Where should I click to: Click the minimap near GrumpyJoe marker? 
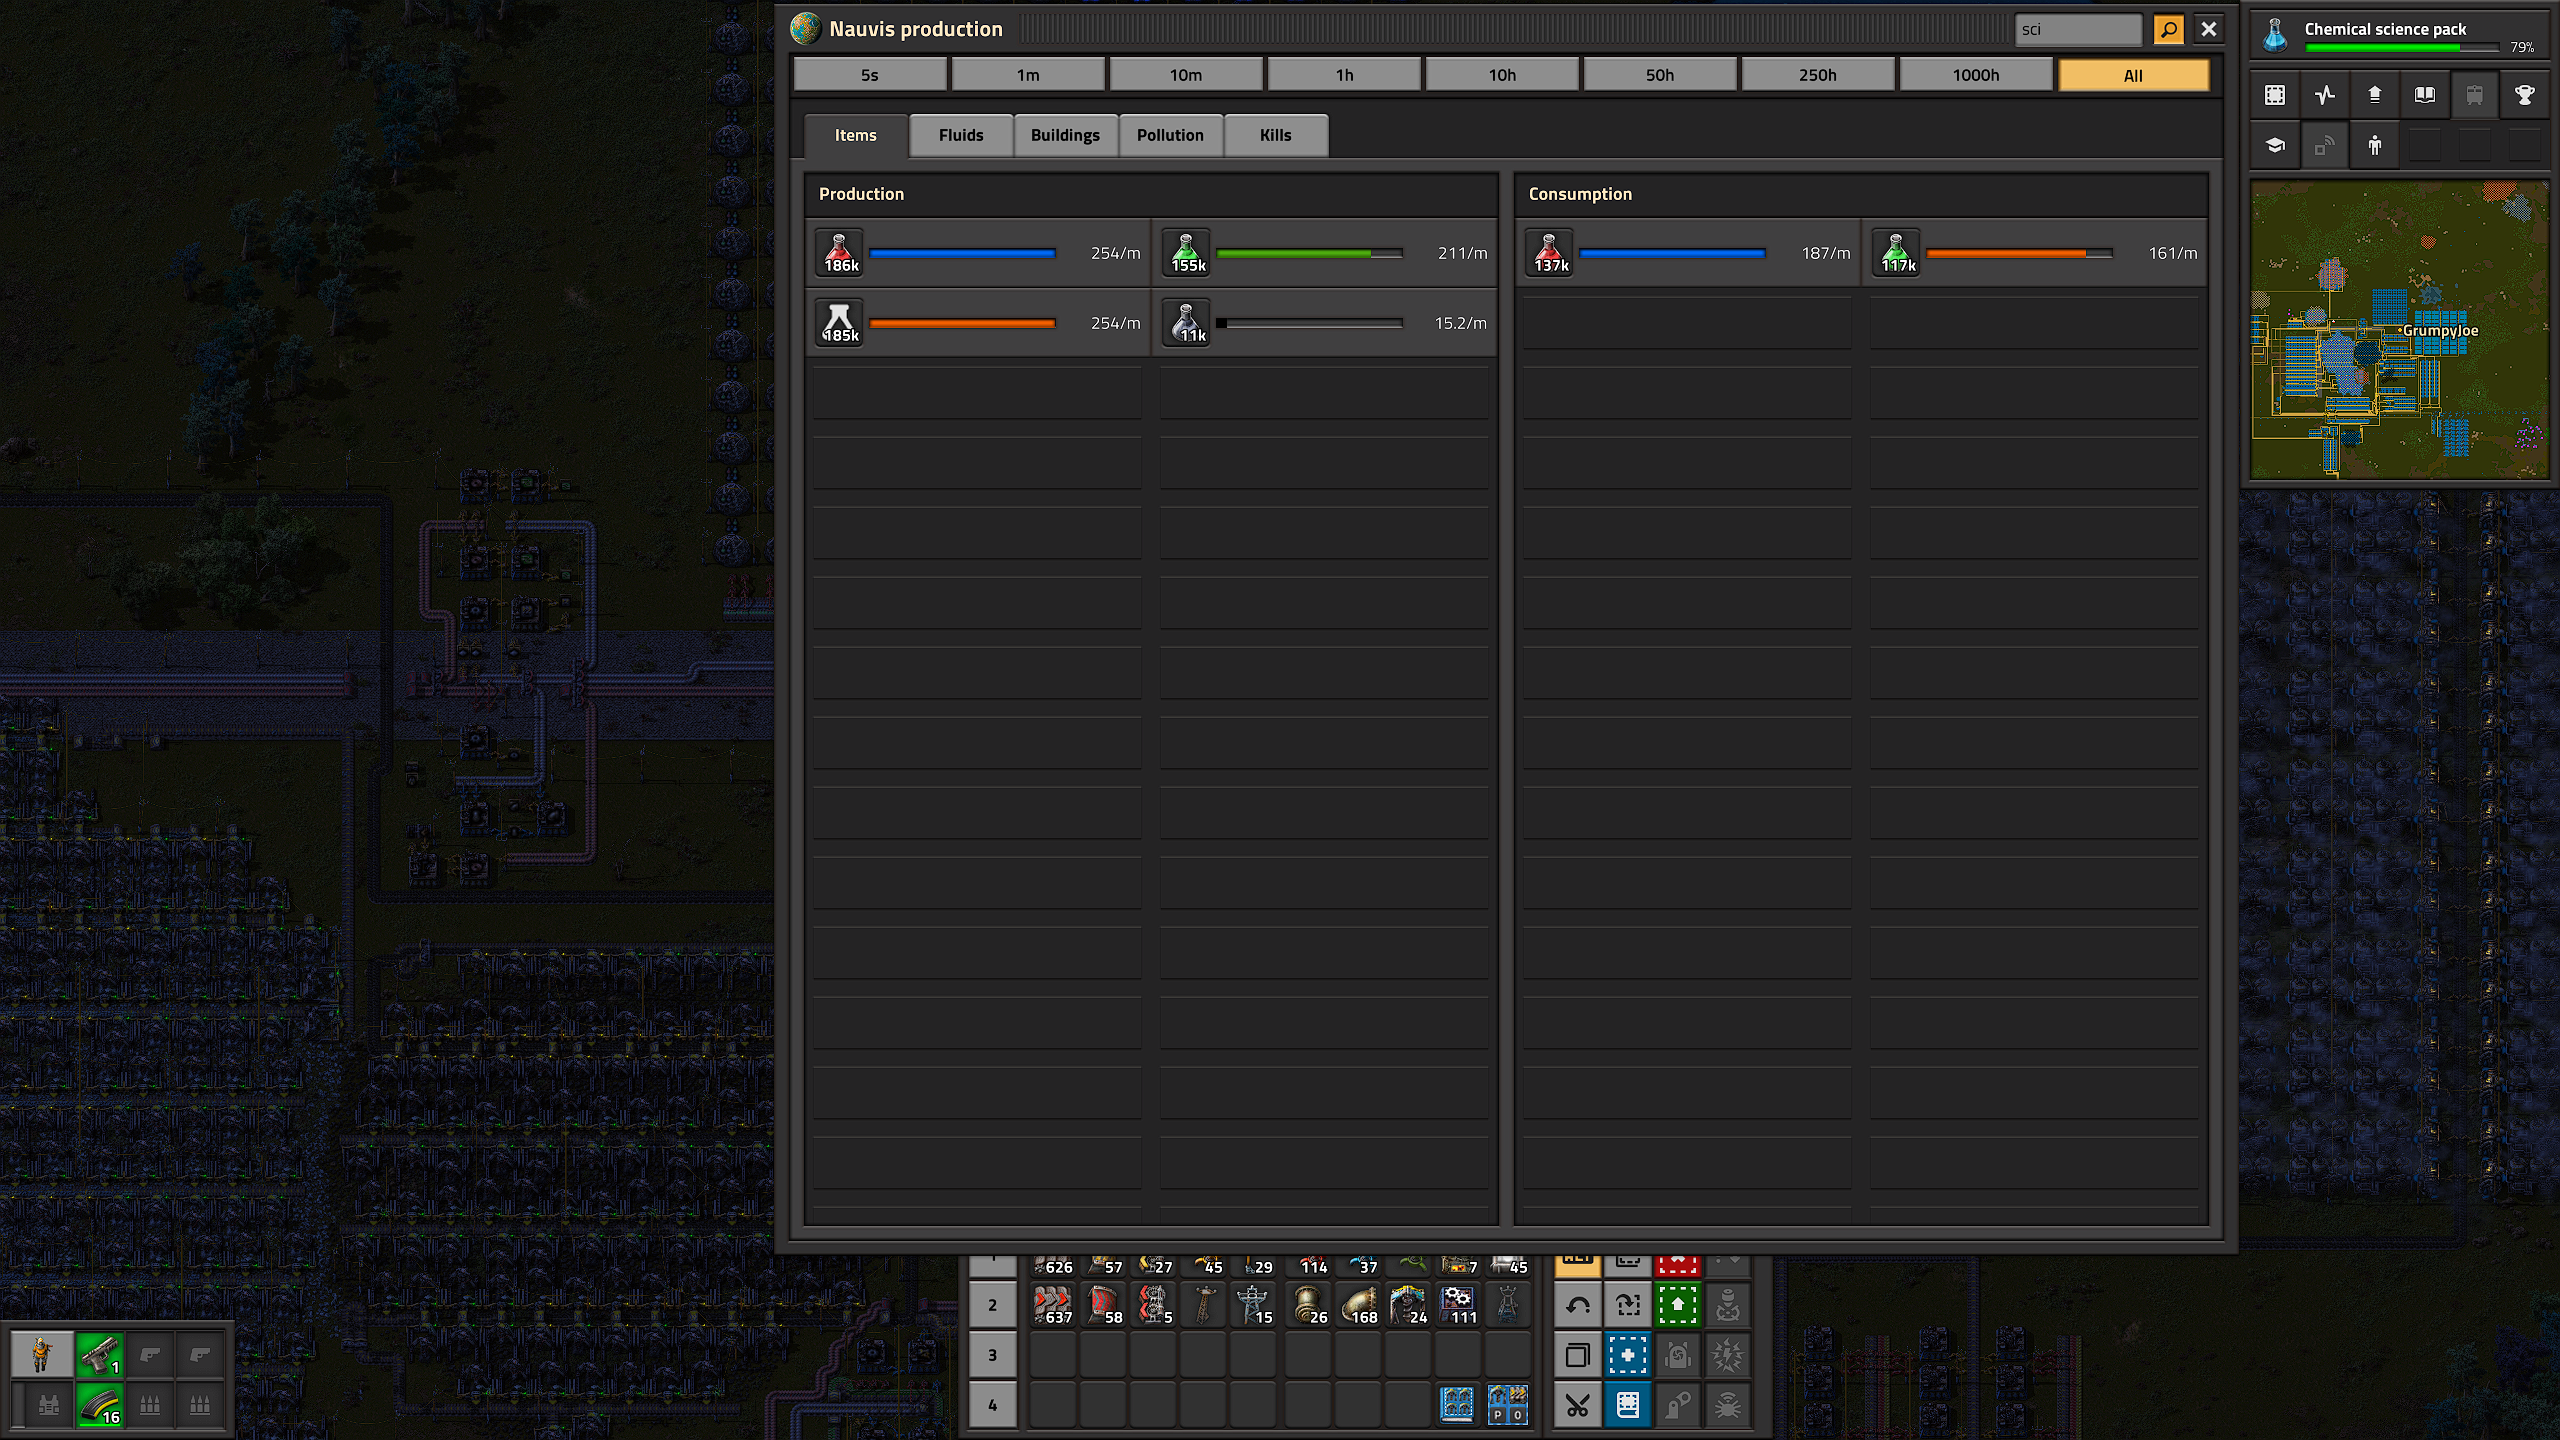2400,330
